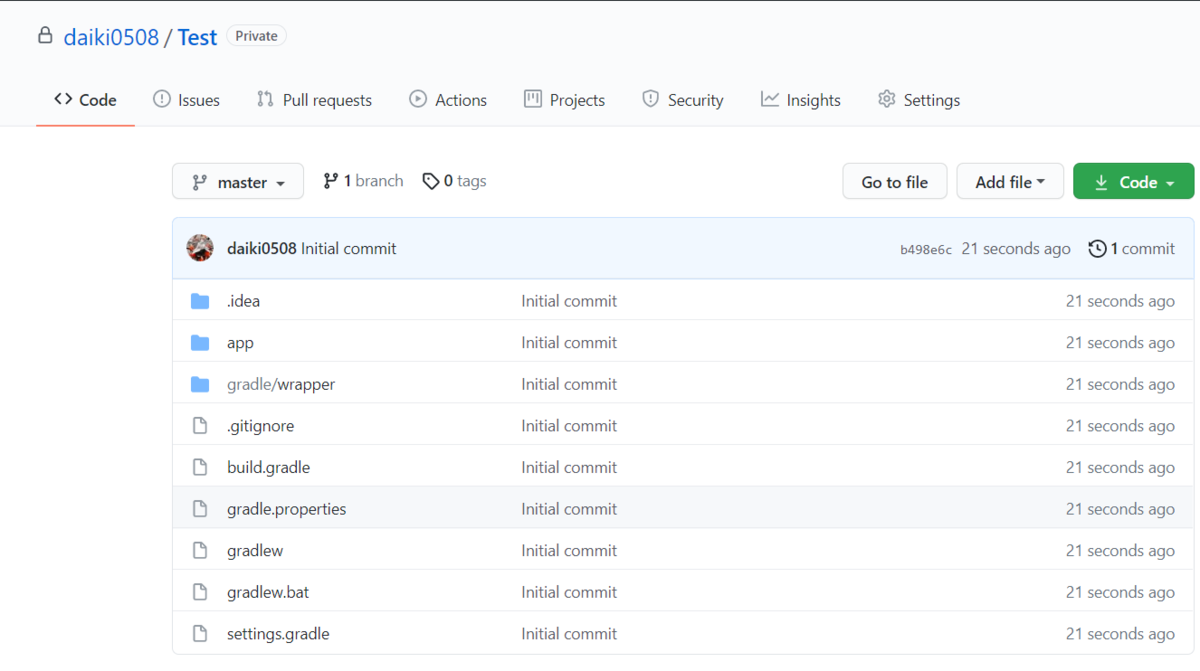The height and width of the screenshot is (671, 1200).
Task: Click the Issues circle icon
Action: (x=161, y=99)
